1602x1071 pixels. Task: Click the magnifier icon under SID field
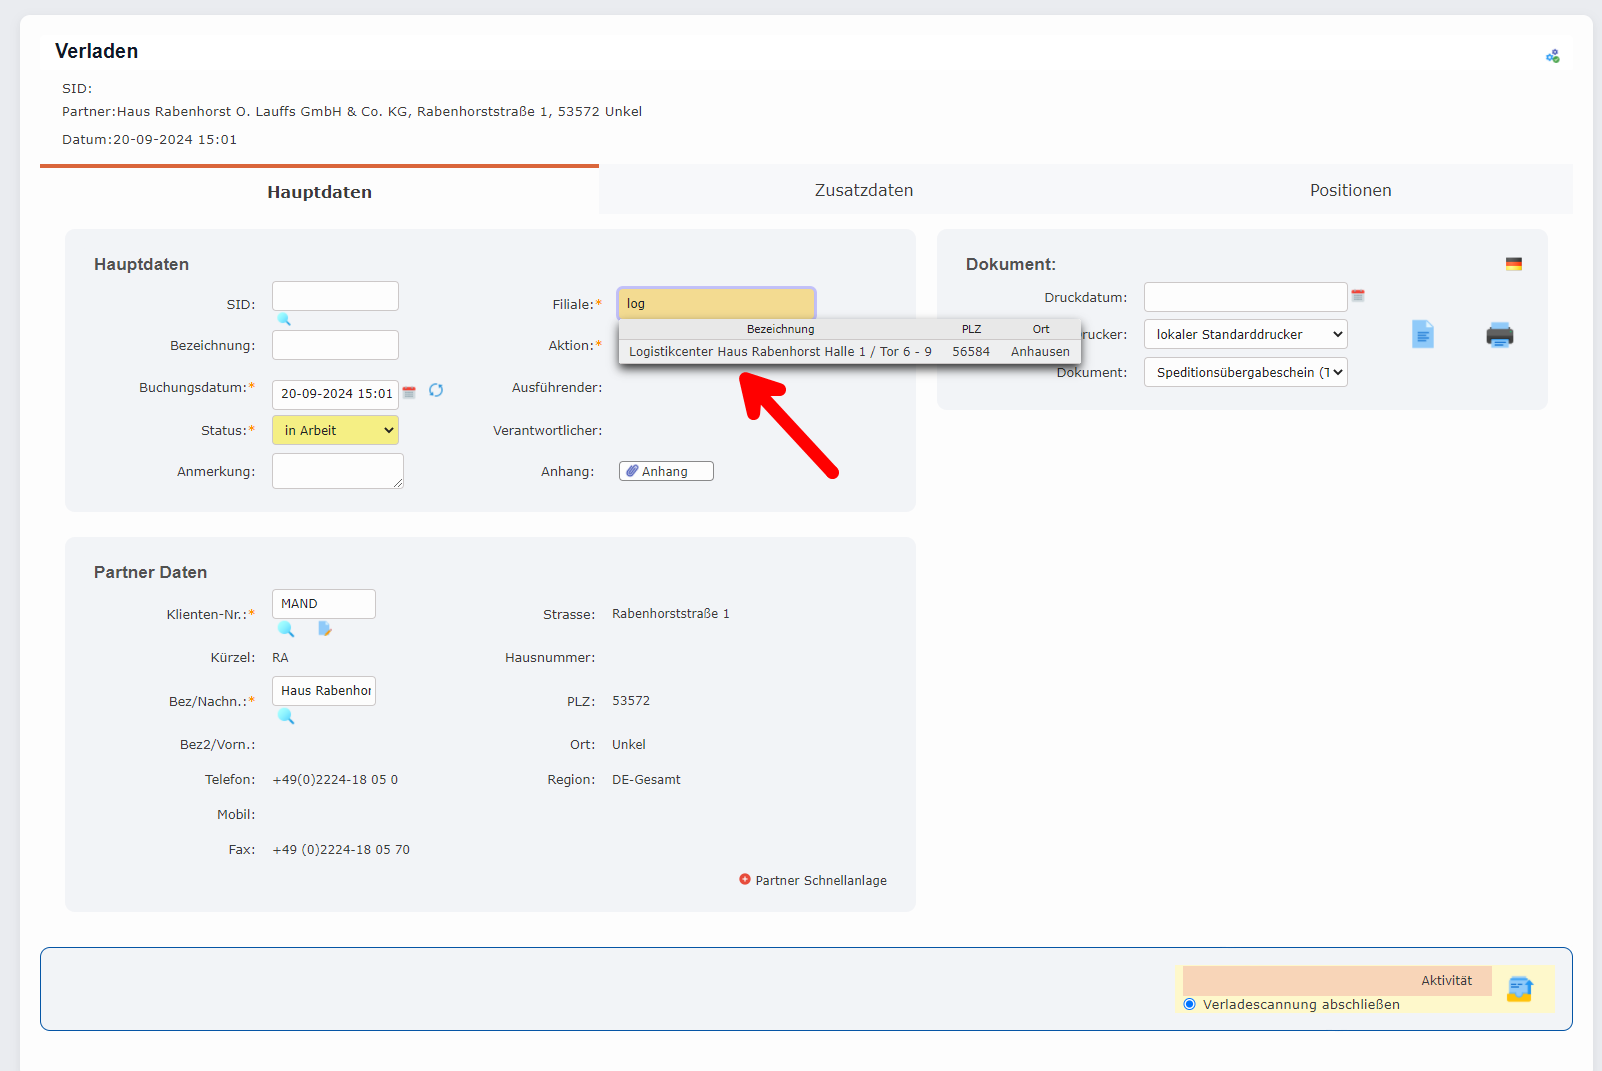click(284, 319)
